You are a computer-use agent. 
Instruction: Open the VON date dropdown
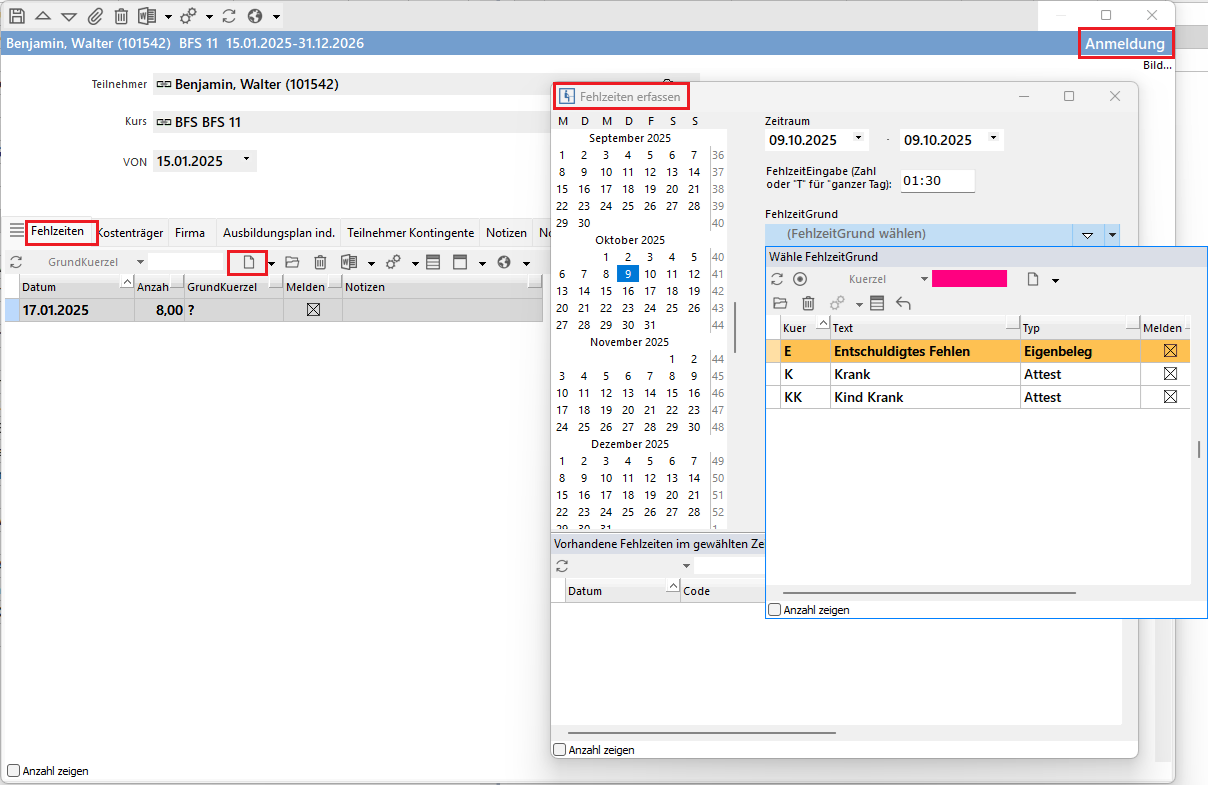(246, 160)
